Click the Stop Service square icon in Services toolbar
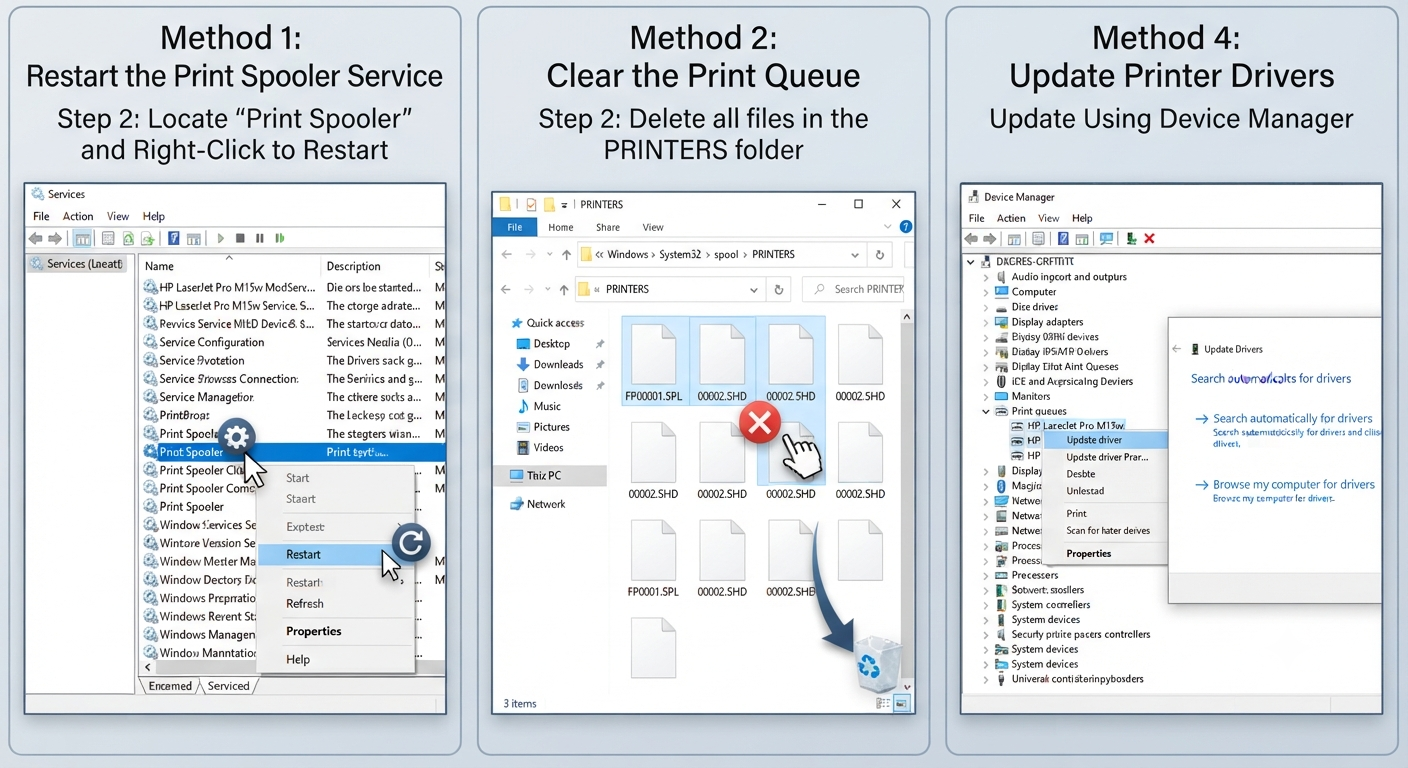Image resolution: width=1408 pixels, height=768 pixels. pos(240,238)
